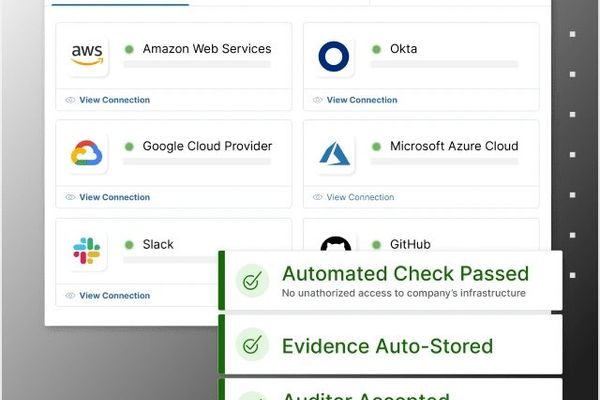Viewport: 600px width, 400px height.
Task: Click the checkmark icon on Automated Check Passed
Action: click(252, 281)
